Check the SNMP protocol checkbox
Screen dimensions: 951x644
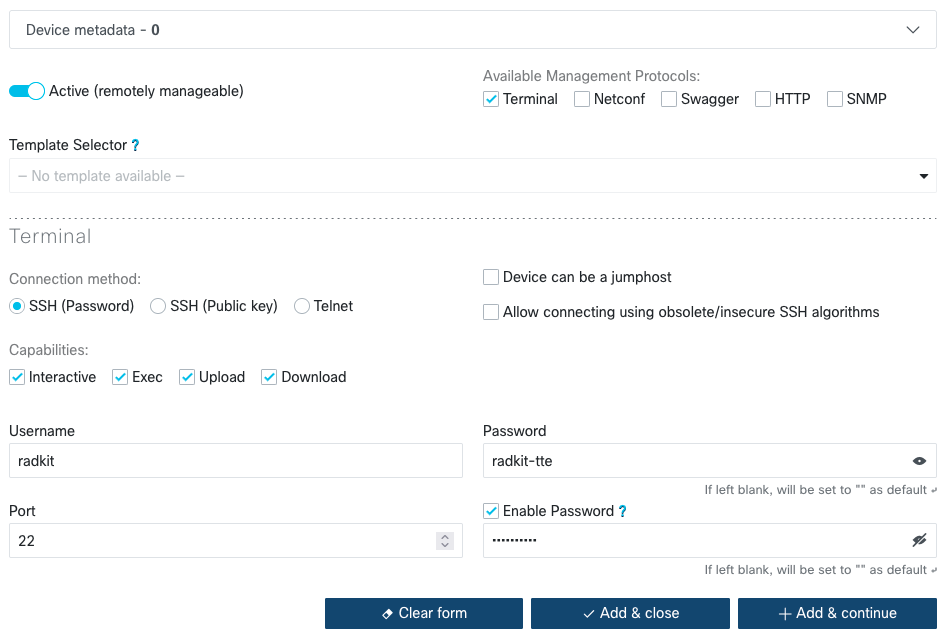coord(834,99)
